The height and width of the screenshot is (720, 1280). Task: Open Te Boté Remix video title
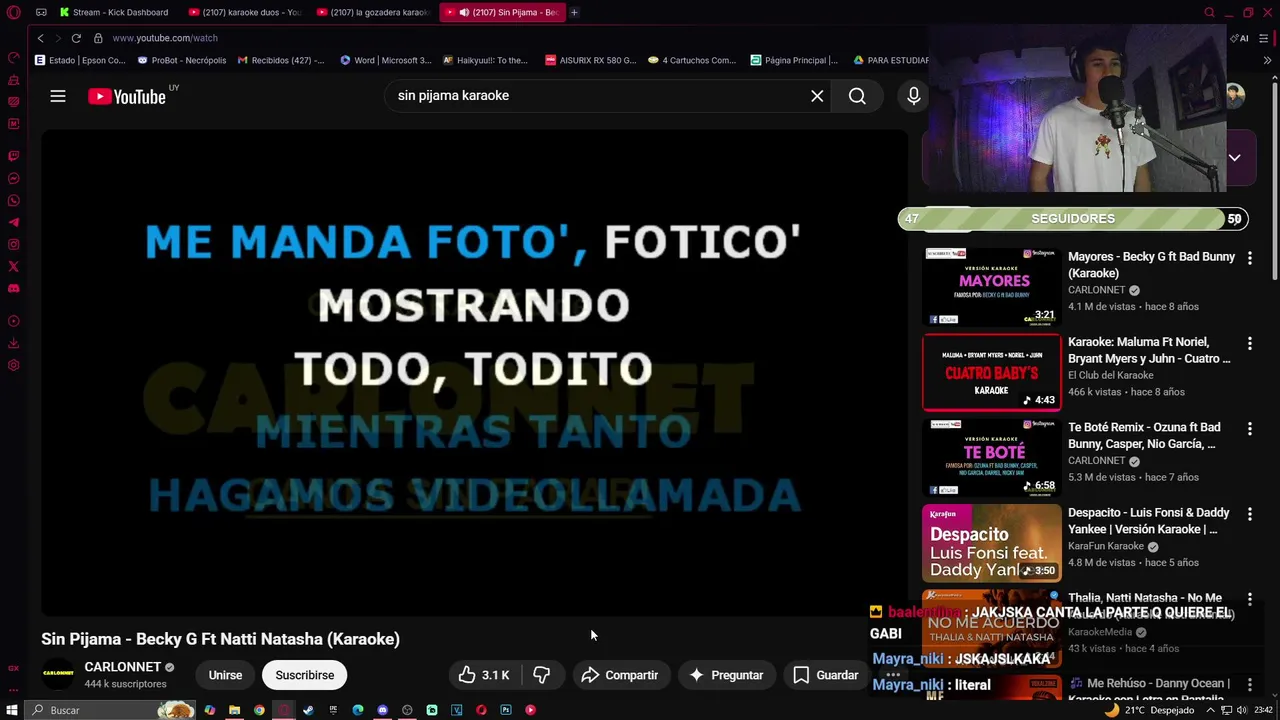point(1144,436)
